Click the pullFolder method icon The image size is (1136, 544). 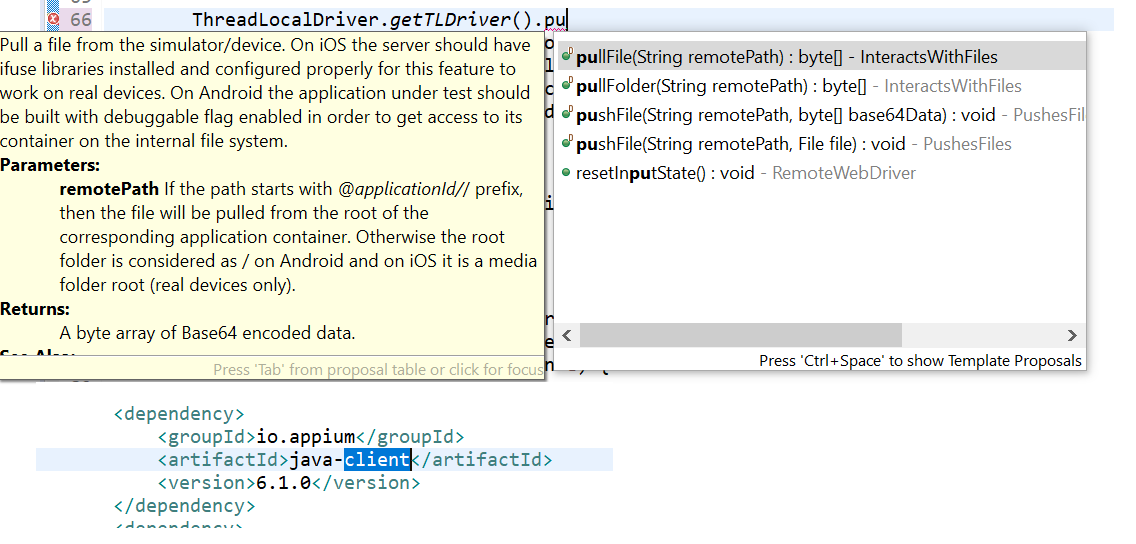pos(567,85)
